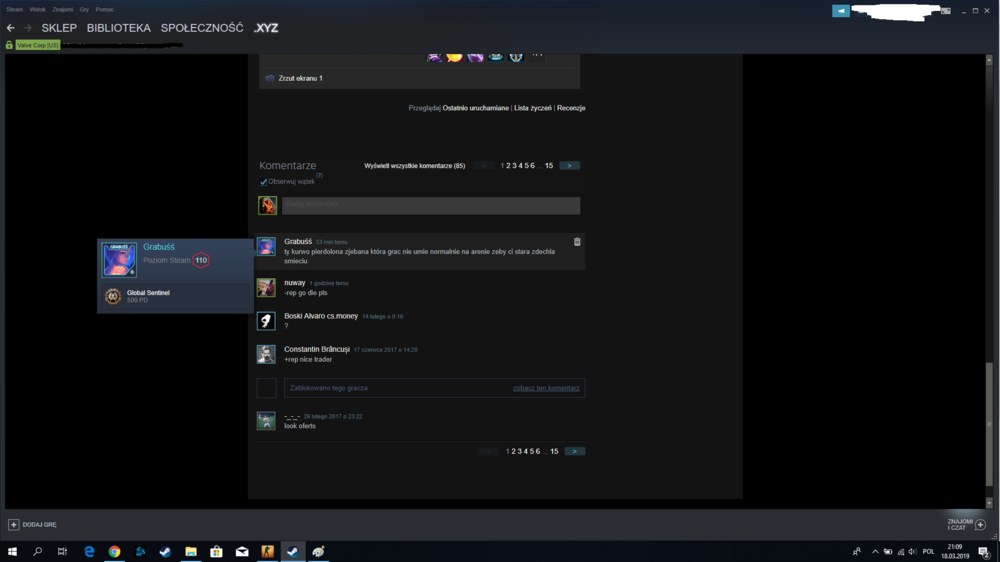The width and height of the screenshot is (1000, 562).
Task: Click the page vertical scrollbar thumb
Action: click(x=989, y=424)
